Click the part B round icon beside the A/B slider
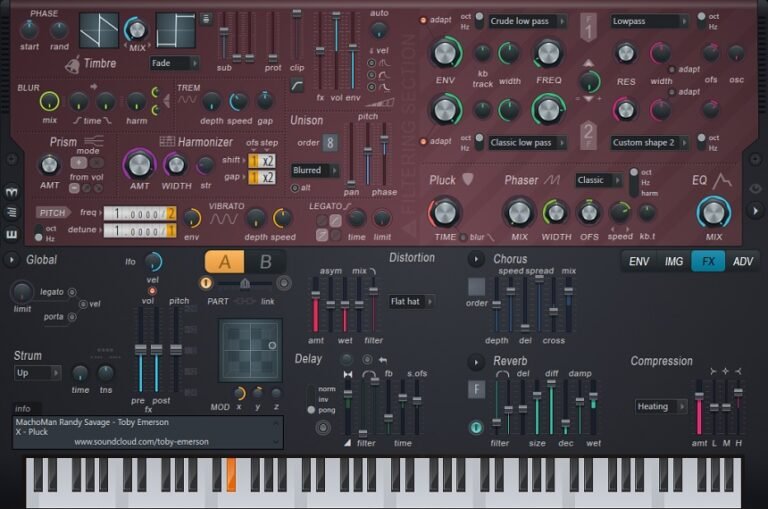 [283, 283]
